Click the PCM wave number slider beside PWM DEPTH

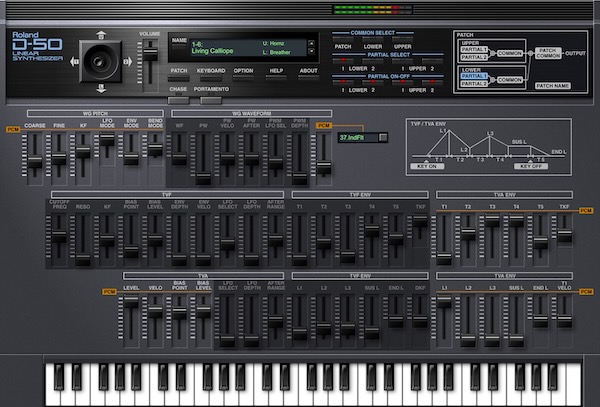(324, 168)
